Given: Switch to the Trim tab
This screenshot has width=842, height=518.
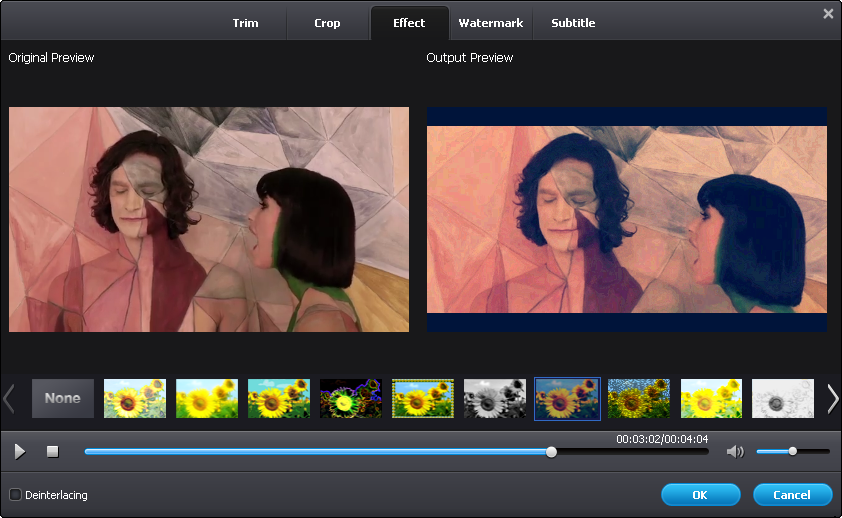Looking at the screenshot, I should pyautogui.click(x=245, y=23).
